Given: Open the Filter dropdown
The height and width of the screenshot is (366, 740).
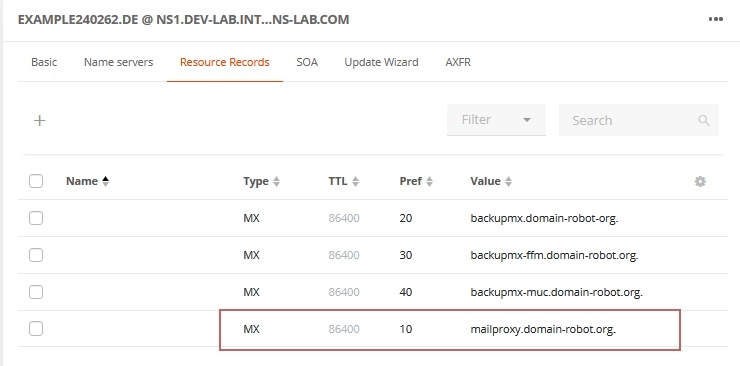Looking at the screenshot, I should 496,120.
